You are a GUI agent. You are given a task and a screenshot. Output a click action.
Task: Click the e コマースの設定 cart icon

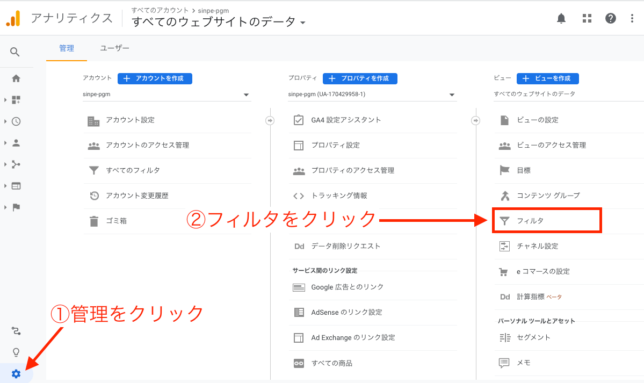tap(504, 272)
